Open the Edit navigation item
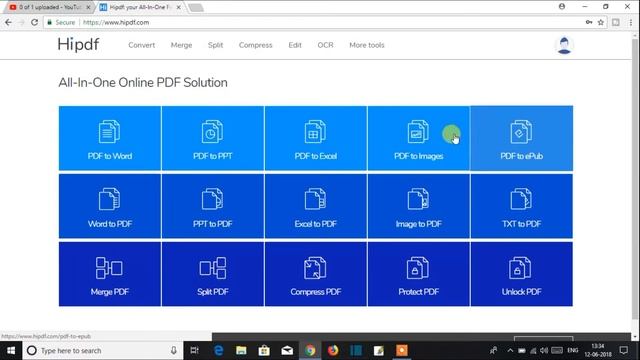 tap(295, 45)
